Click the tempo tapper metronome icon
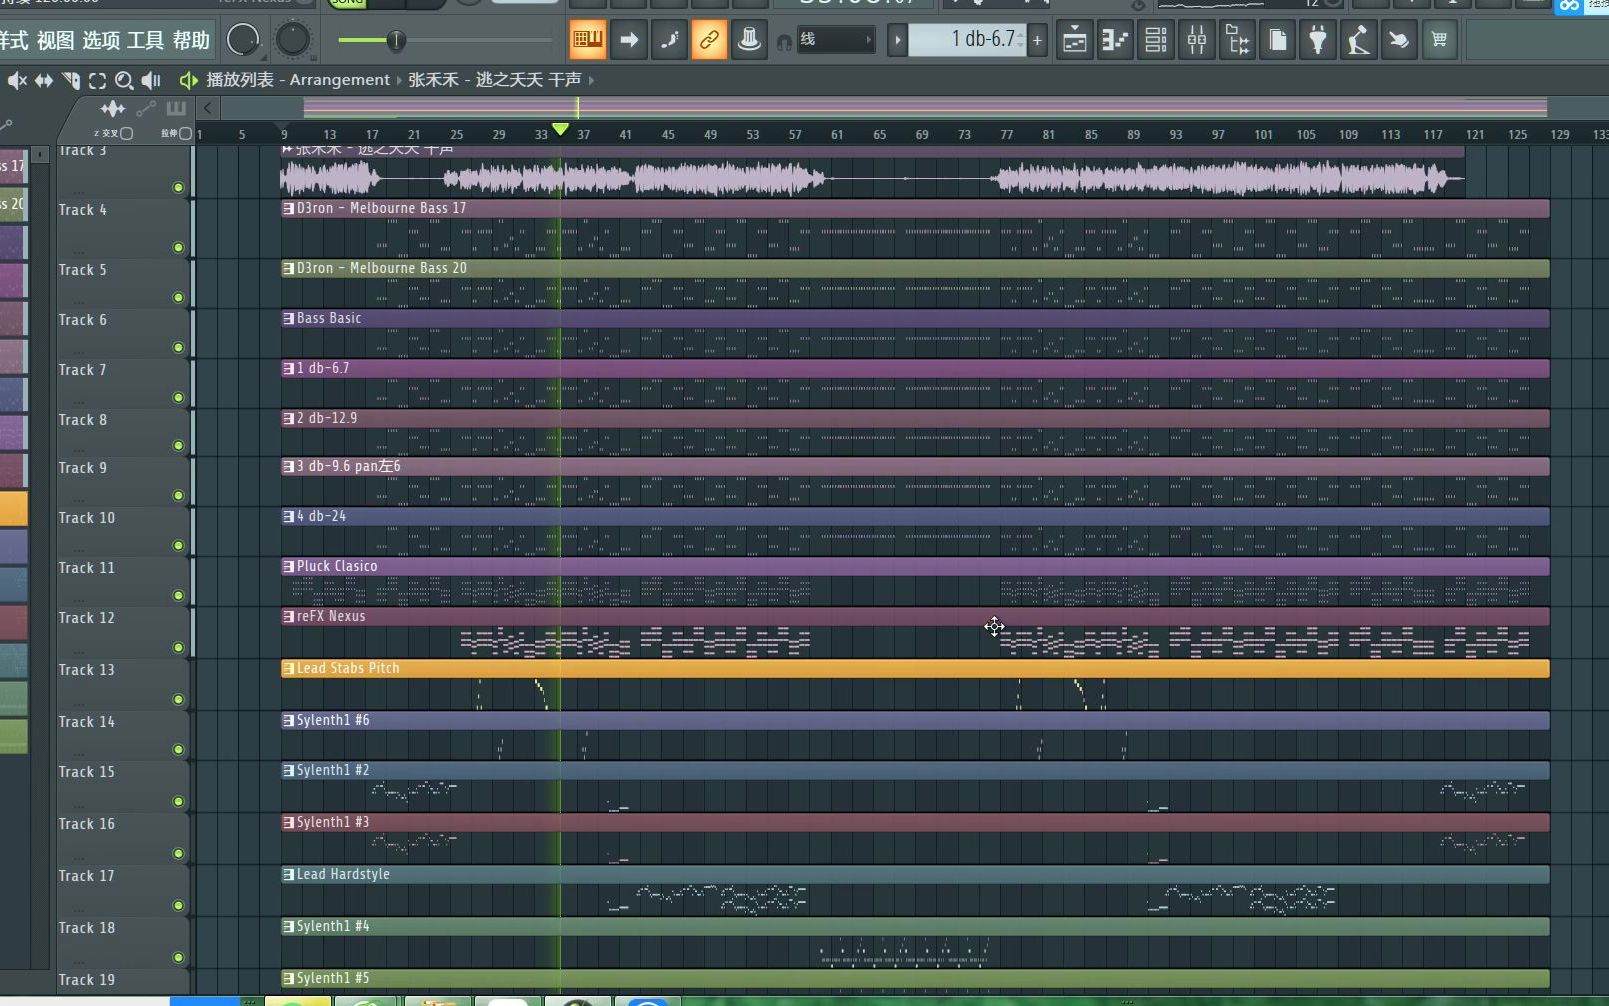 pyautogui.click(x=1358, y=40)
